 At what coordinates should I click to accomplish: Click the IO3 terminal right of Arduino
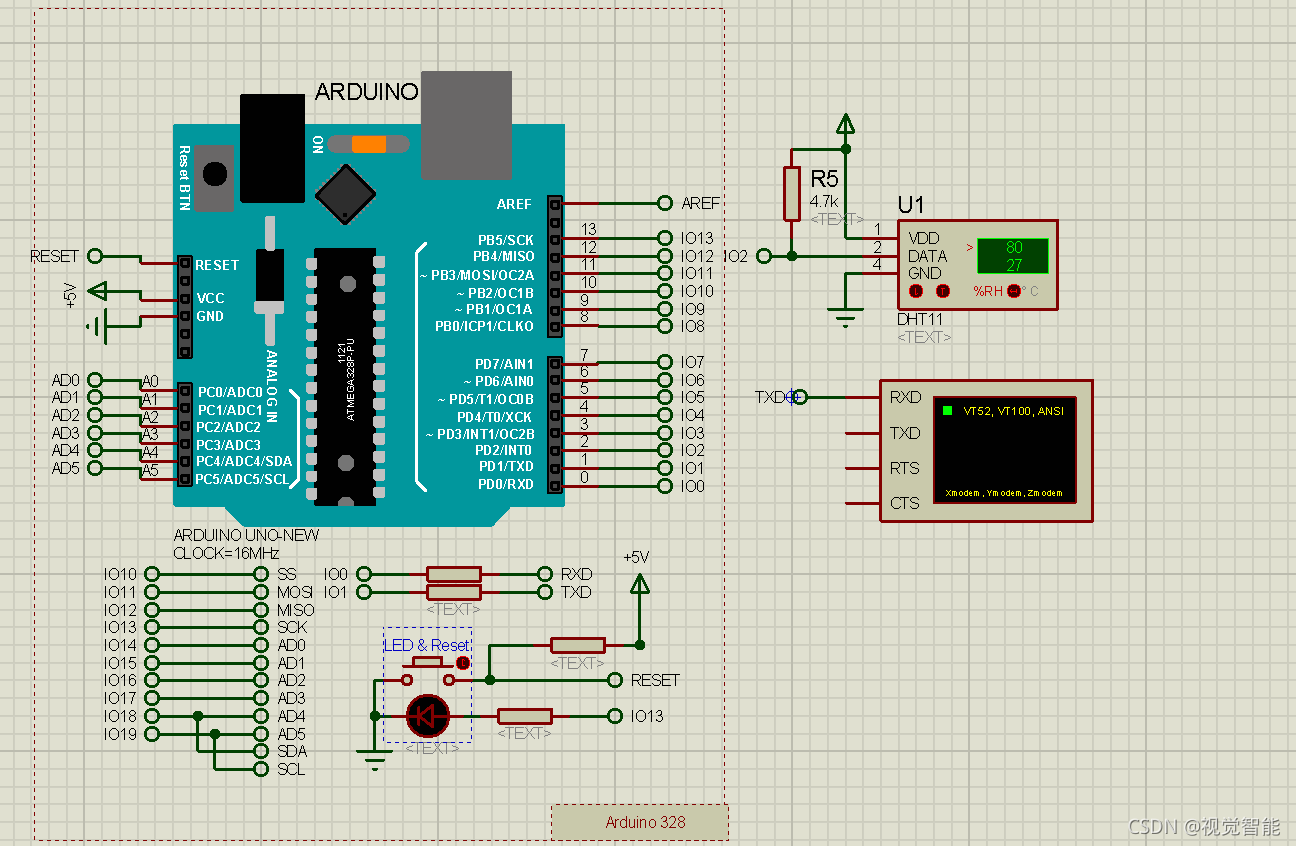pyautogui.click(x=665, y=433)
